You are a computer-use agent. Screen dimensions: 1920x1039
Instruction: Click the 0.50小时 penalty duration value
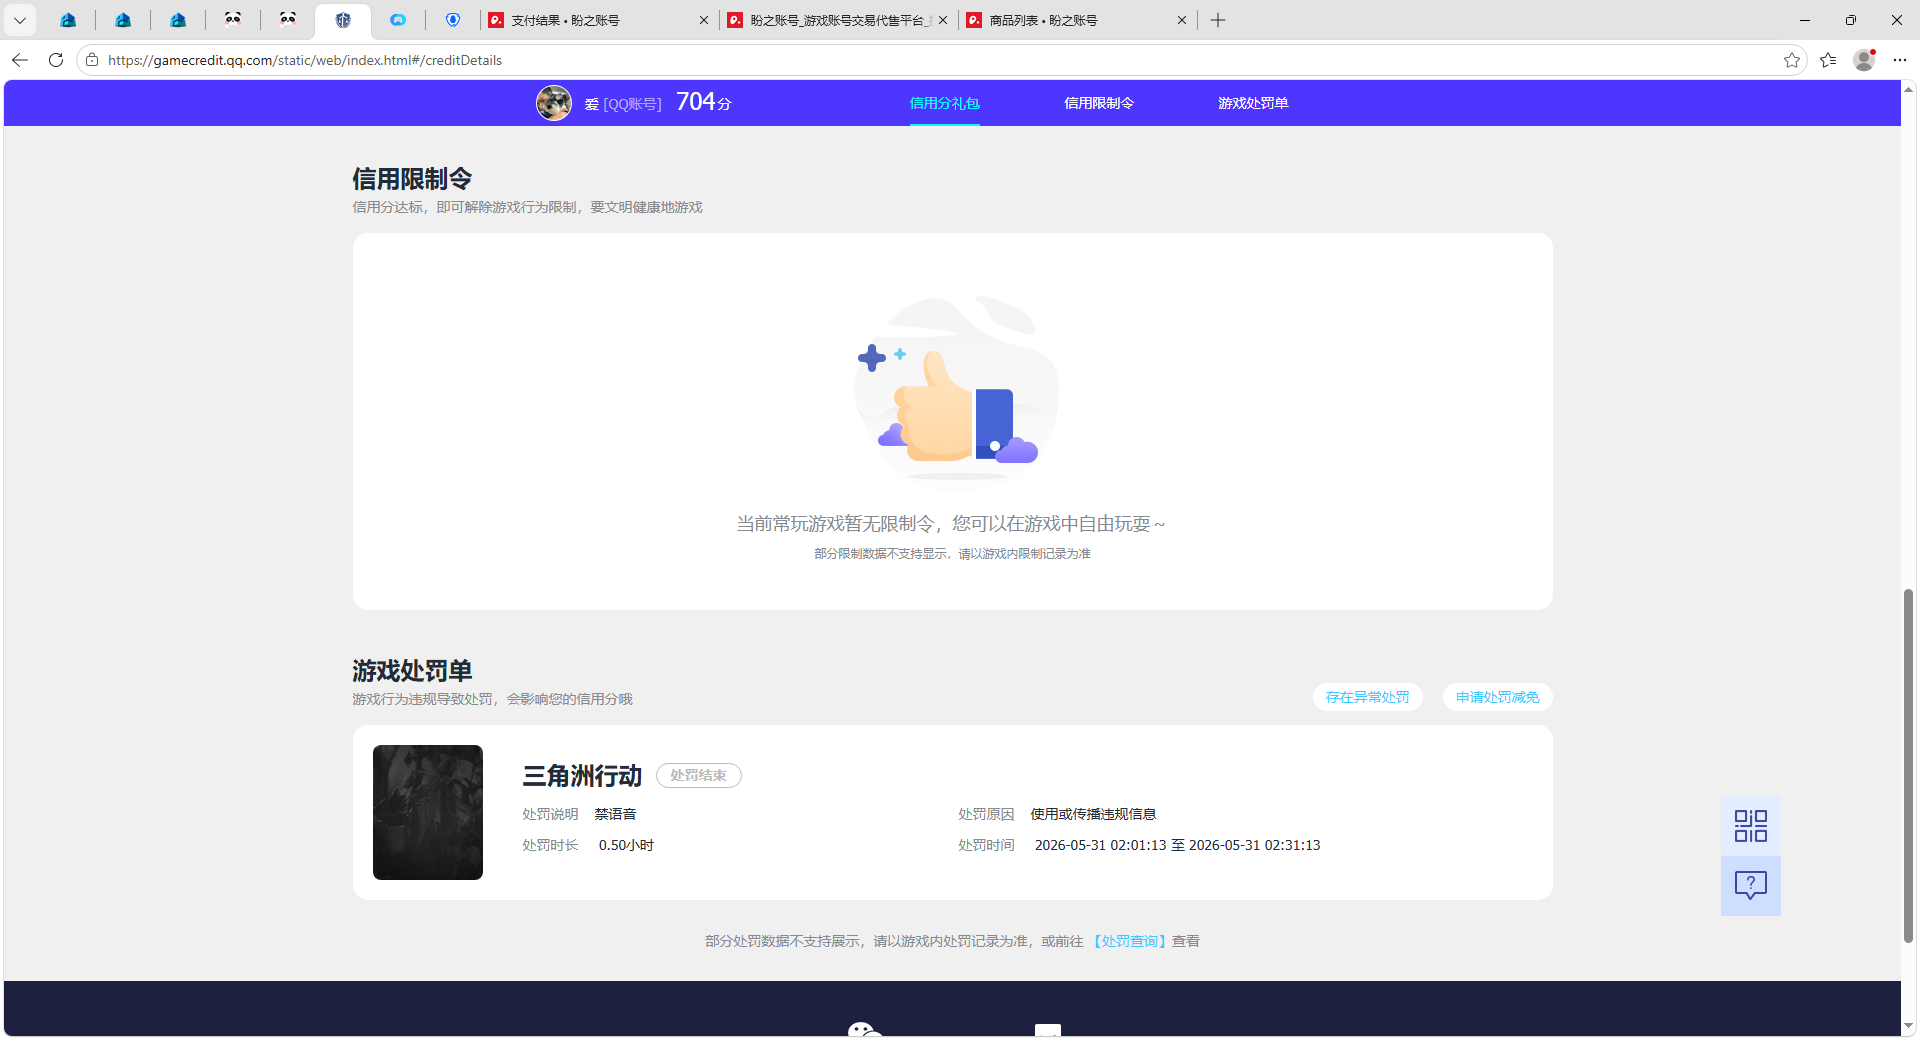626,845
